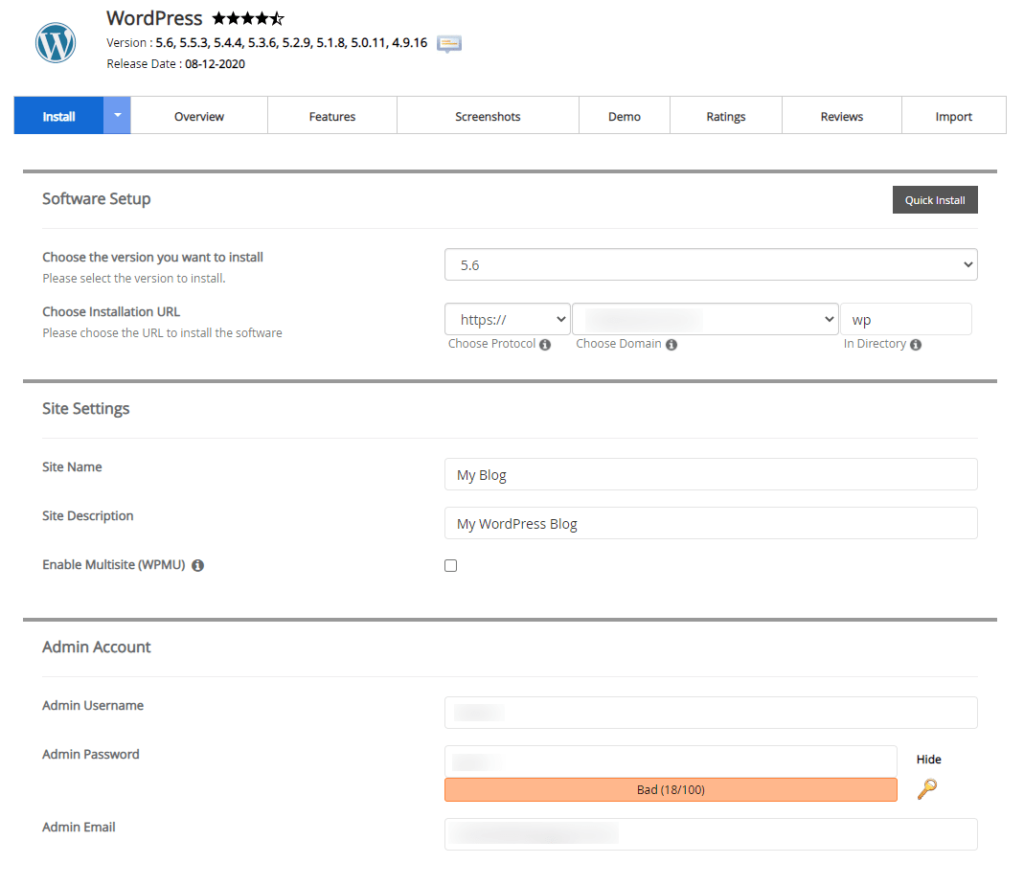Click the key icon to generate password
1024x886 pixels.
(x=927, y=789)
